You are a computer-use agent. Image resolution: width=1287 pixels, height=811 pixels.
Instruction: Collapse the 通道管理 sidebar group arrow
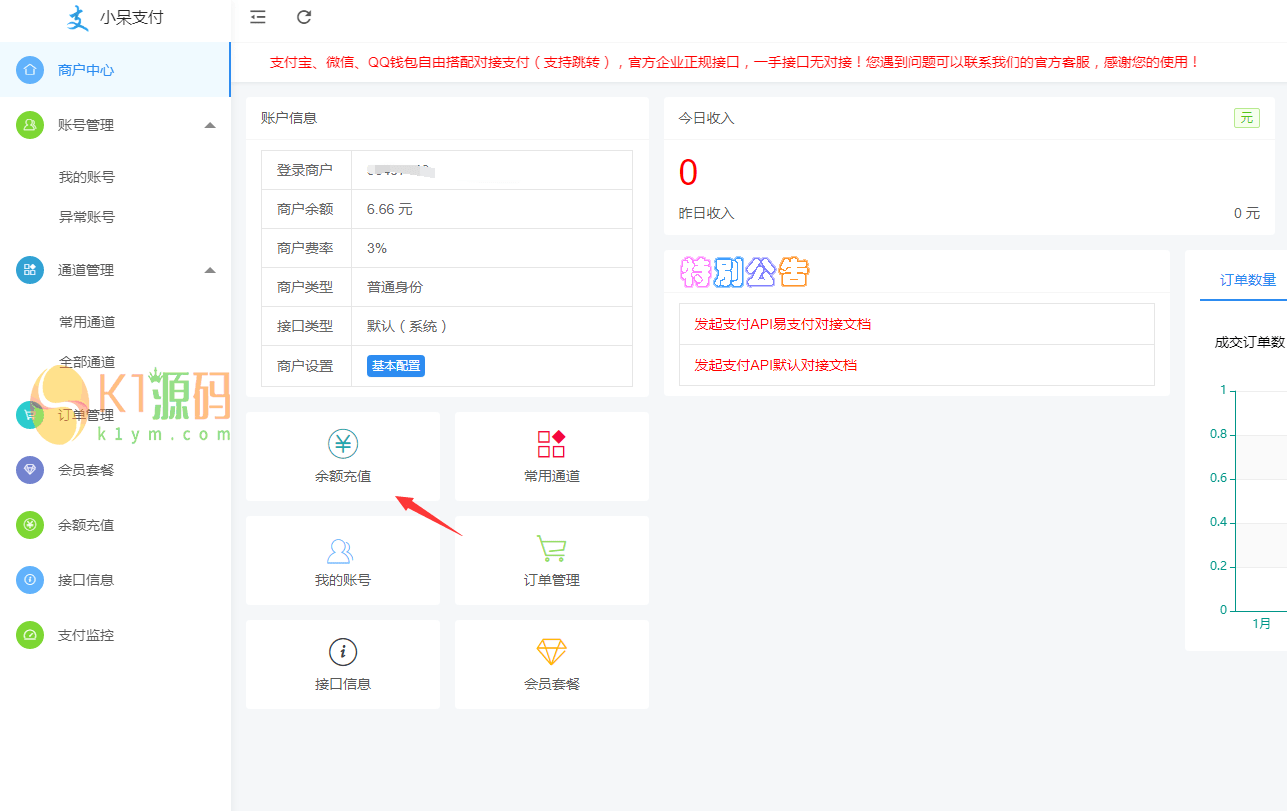(x=210, y=270)
